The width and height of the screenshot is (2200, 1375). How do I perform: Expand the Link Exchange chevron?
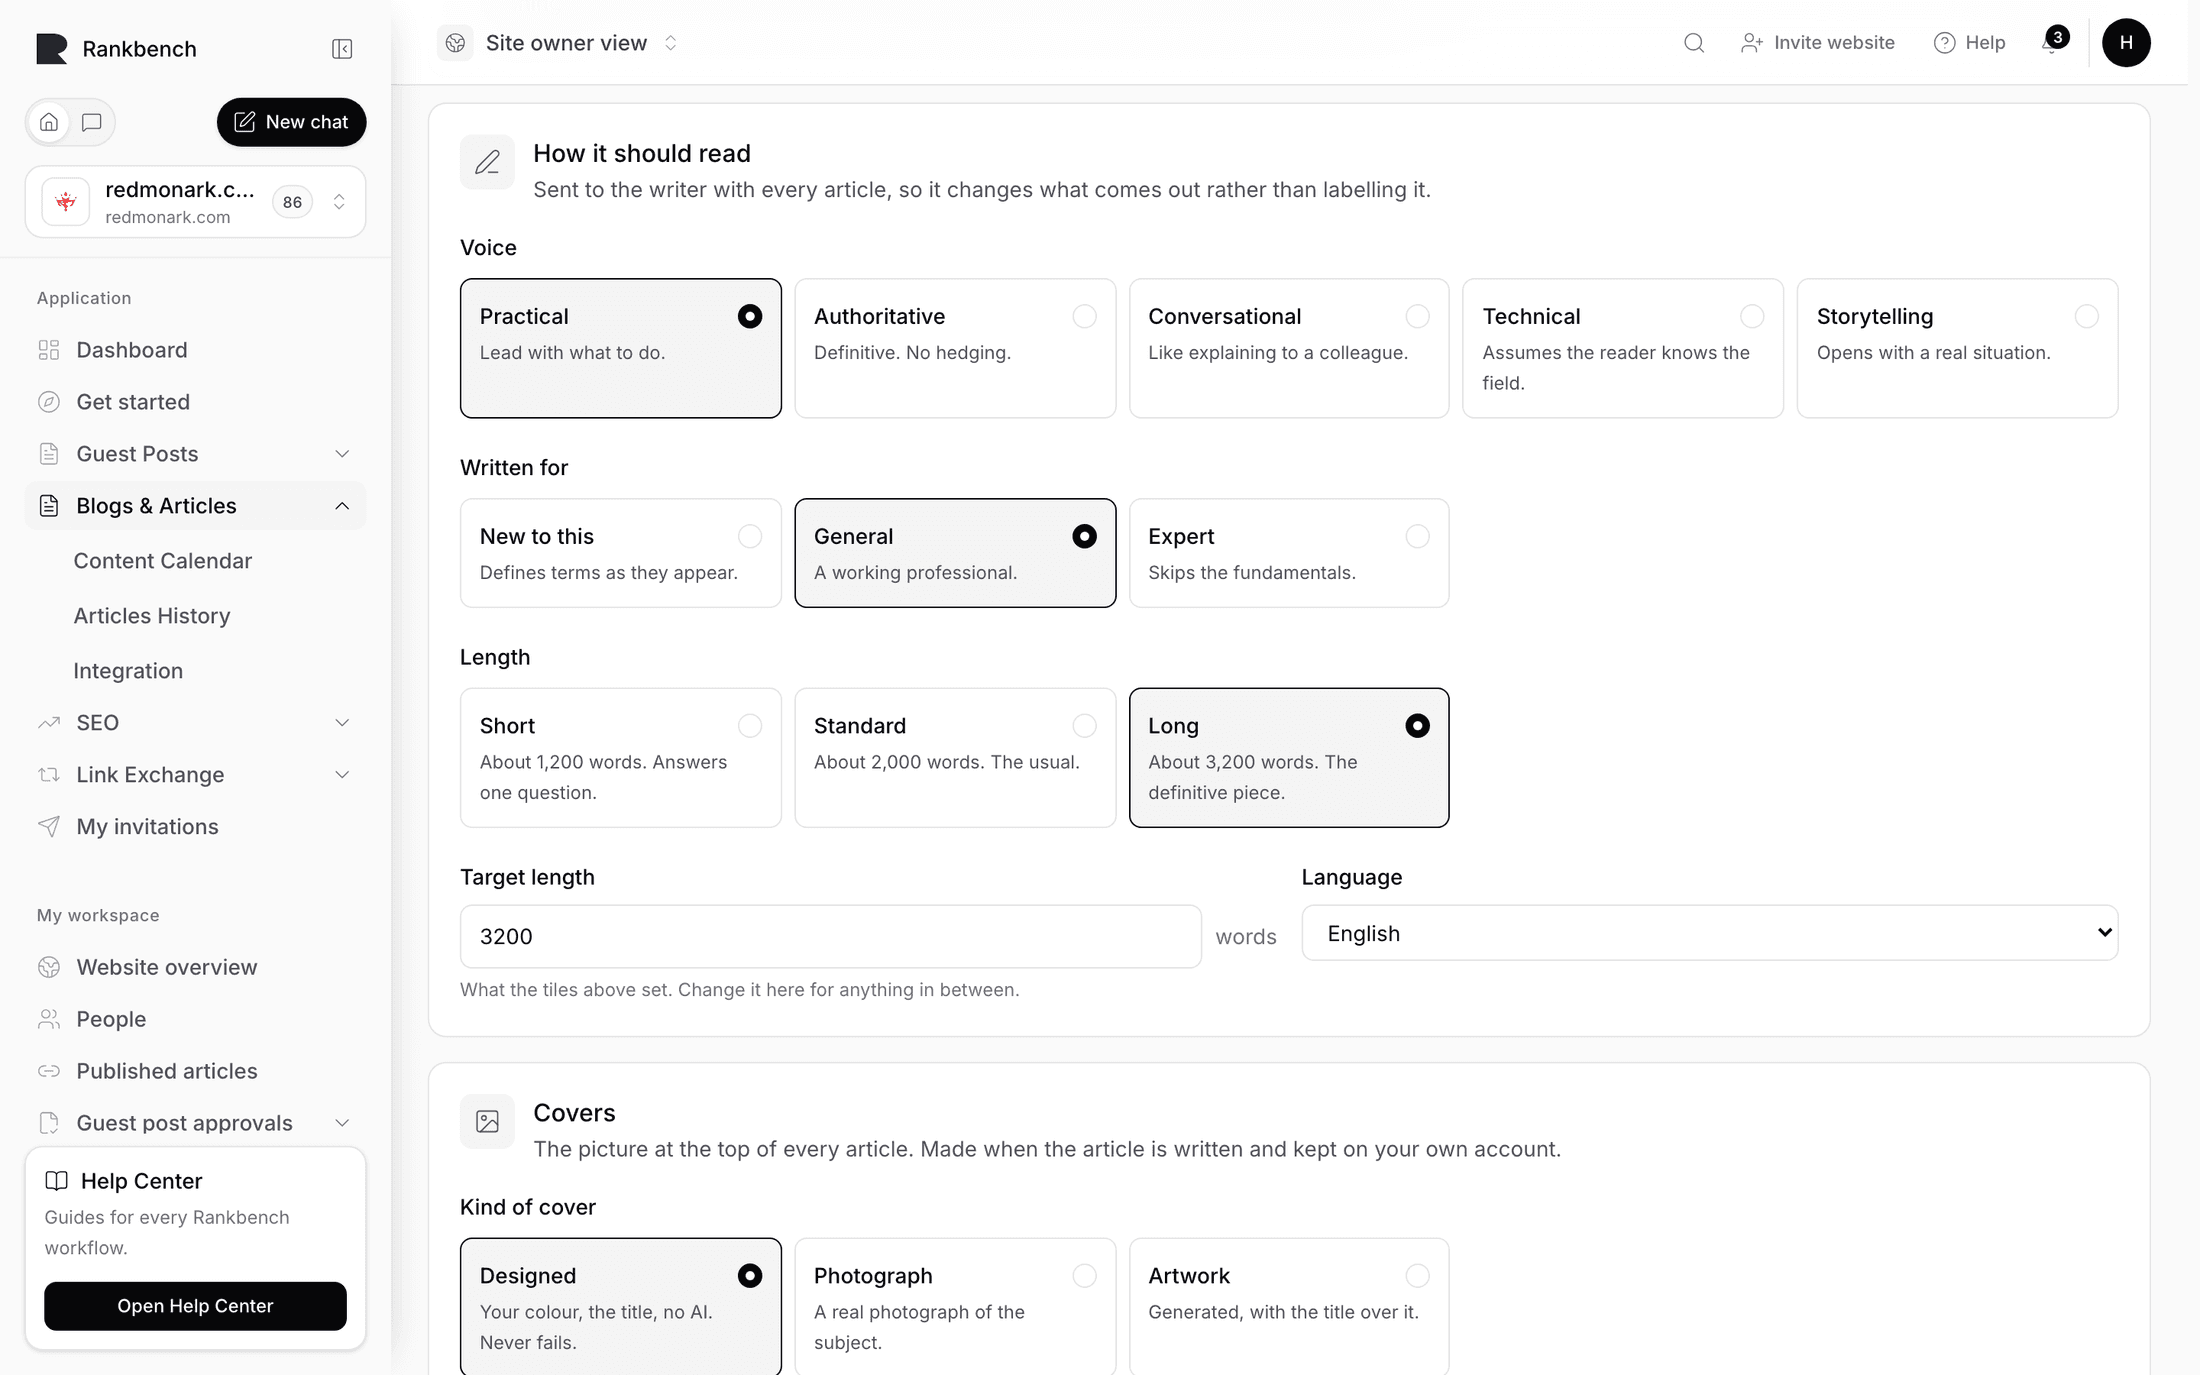tap(342, 775)
